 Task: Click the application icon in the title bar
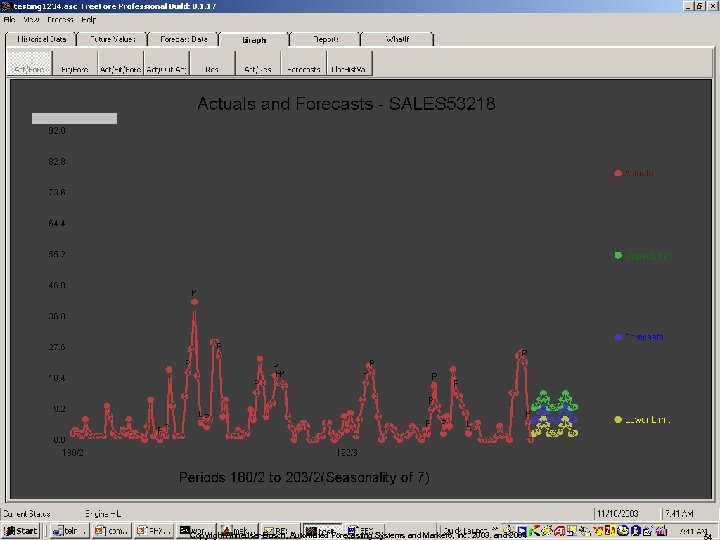(6, 6)
